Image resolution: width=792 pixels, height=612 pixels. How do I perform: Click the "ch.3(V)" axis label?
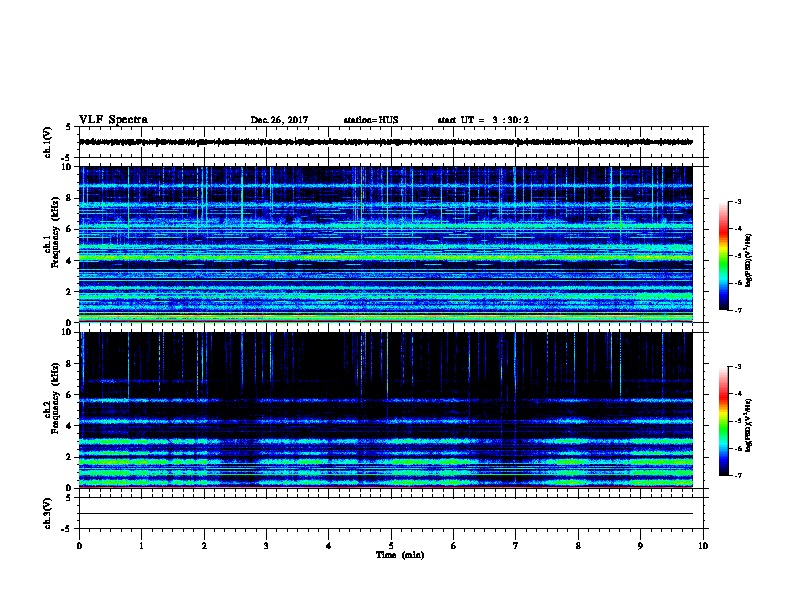click(48, 513)
